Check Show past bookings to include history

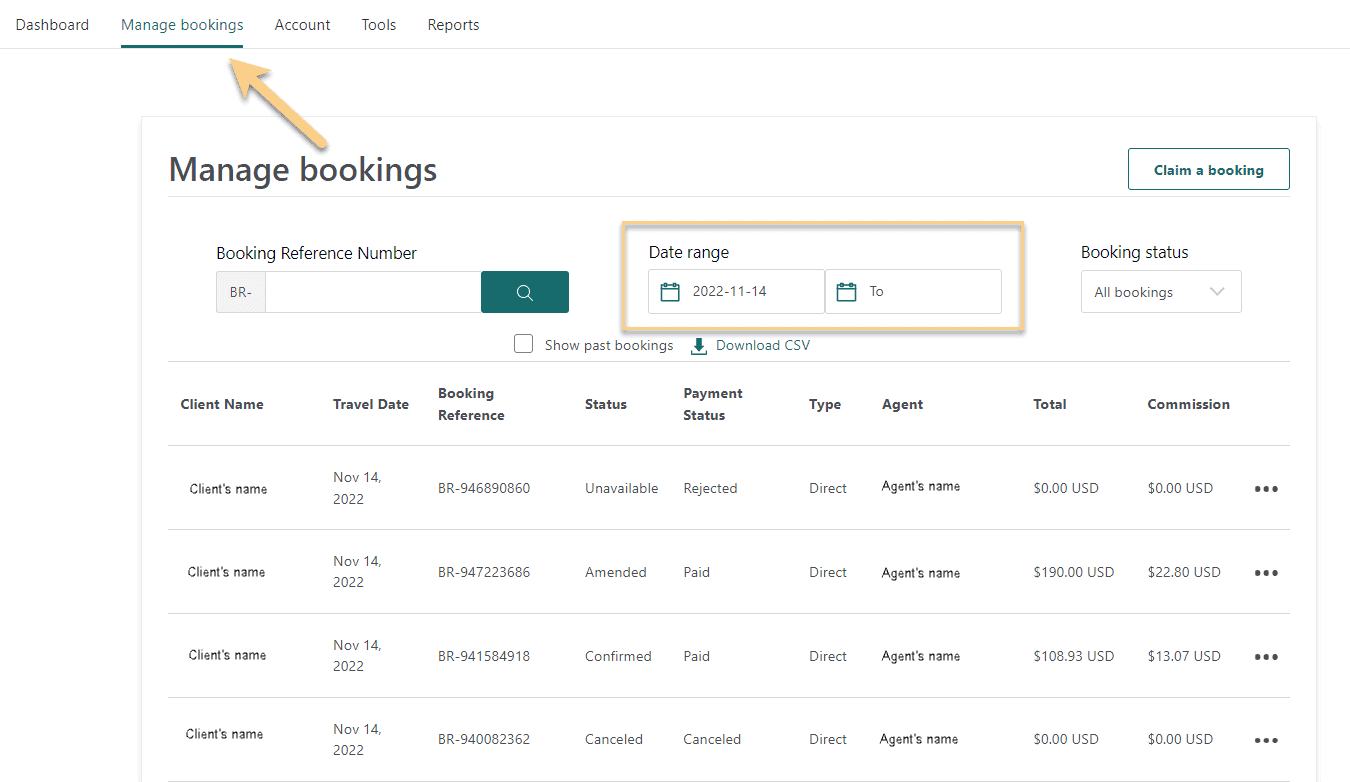pos(523,343)
